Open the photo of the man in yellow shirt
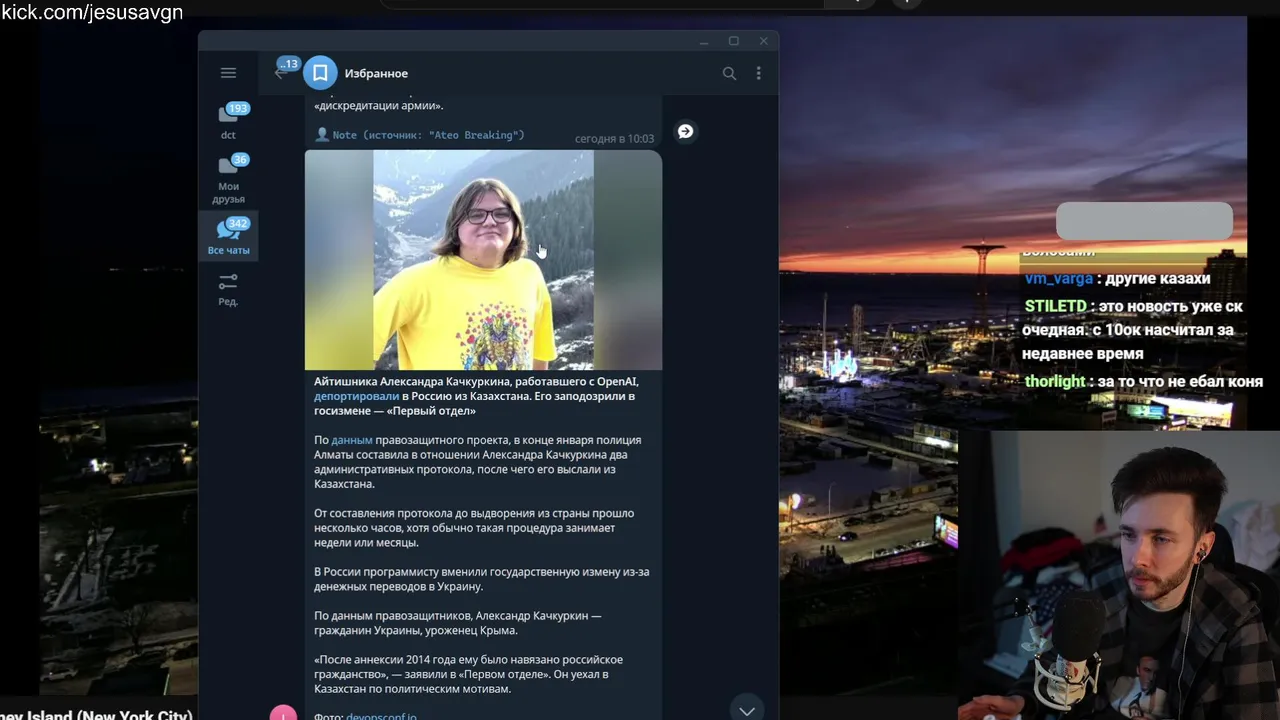 (x=483, y=260)
